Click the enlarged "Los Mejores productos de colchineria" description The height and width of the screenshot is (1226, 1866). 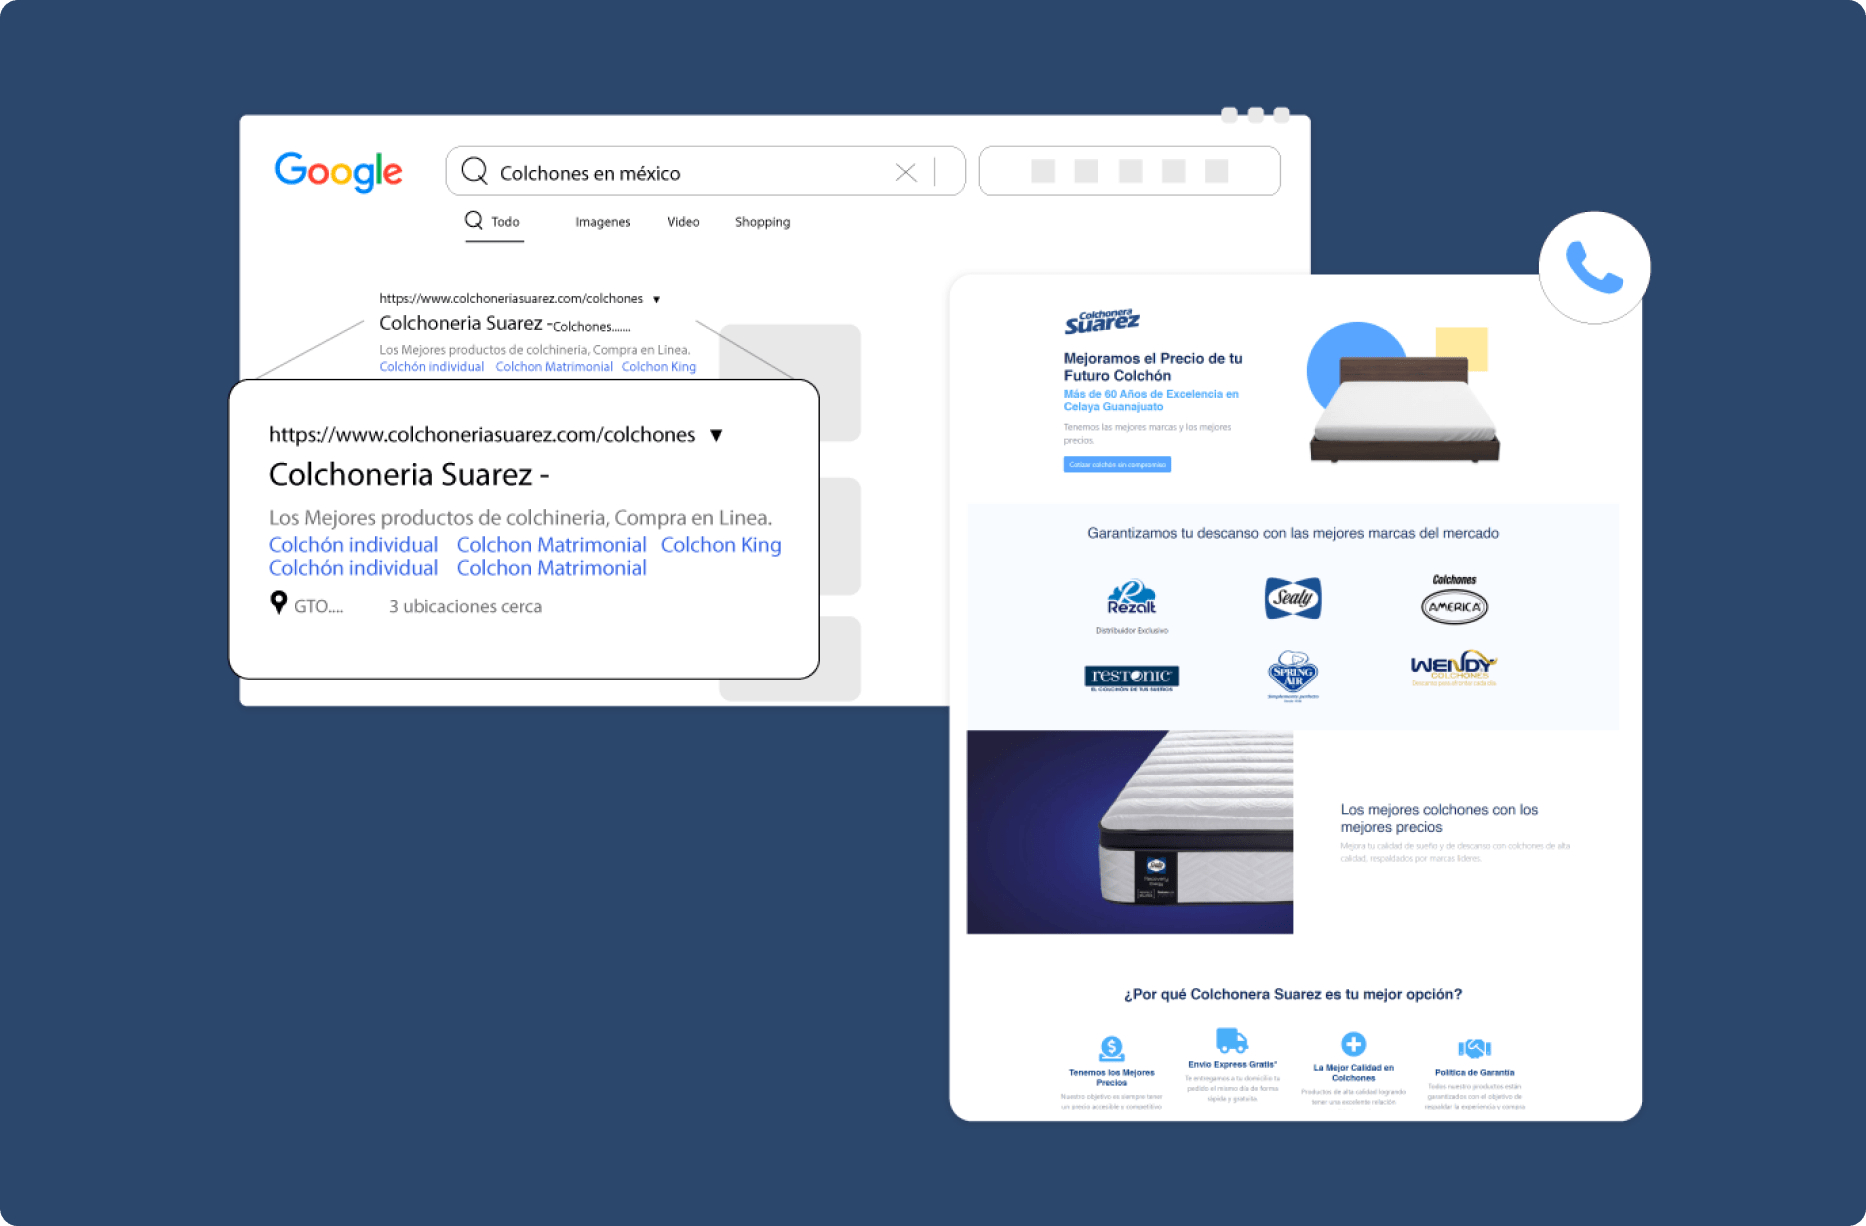520,518
